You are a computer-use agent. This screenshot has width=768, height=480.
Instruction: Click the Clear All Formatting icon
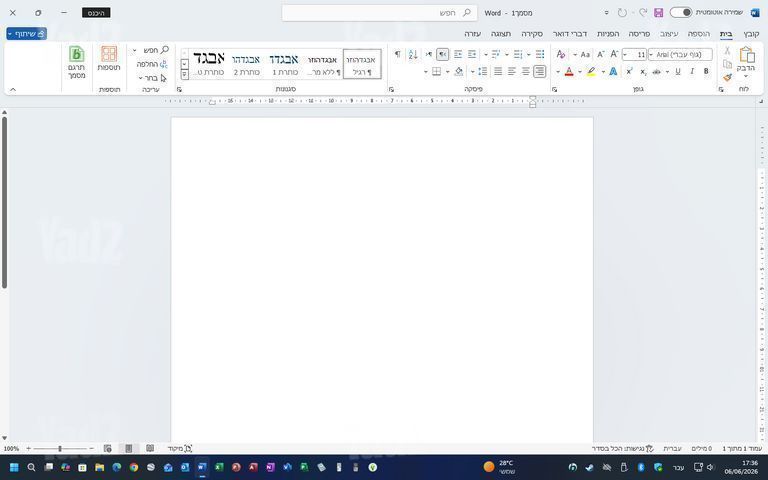(x=561, y=54)
